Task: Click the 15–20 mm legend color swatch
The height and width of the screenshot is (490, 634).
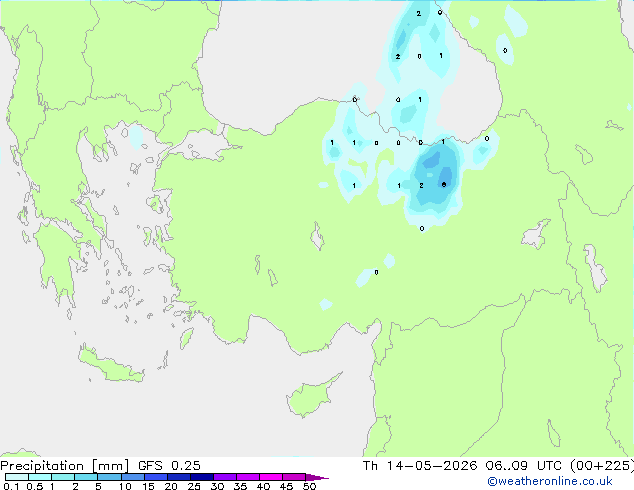Action: tap(156, 477)
